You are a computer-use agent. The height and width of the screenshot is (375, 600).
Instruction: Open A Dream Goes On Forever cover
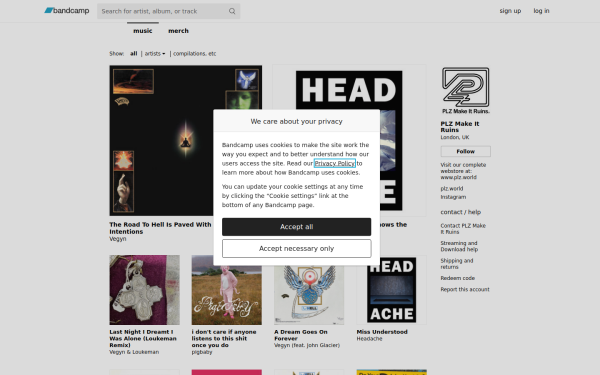point(309,290)
